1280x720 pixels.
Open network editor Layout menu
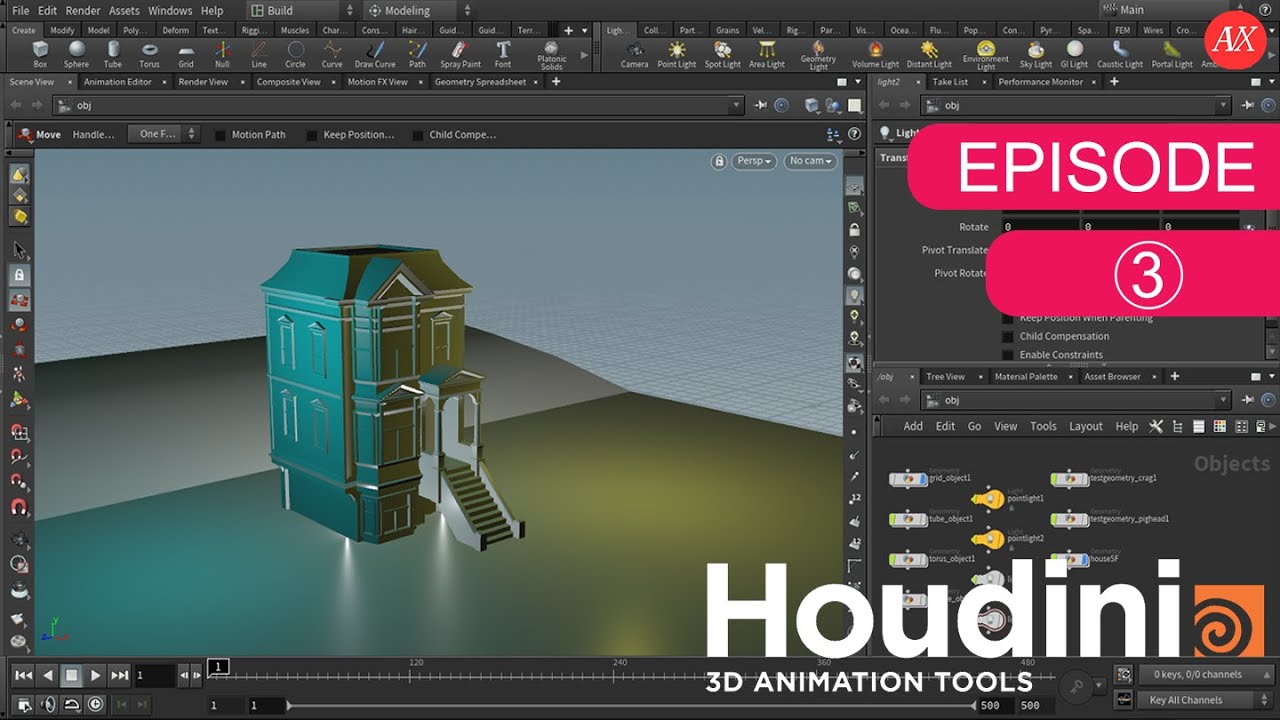coord(1086,426)
